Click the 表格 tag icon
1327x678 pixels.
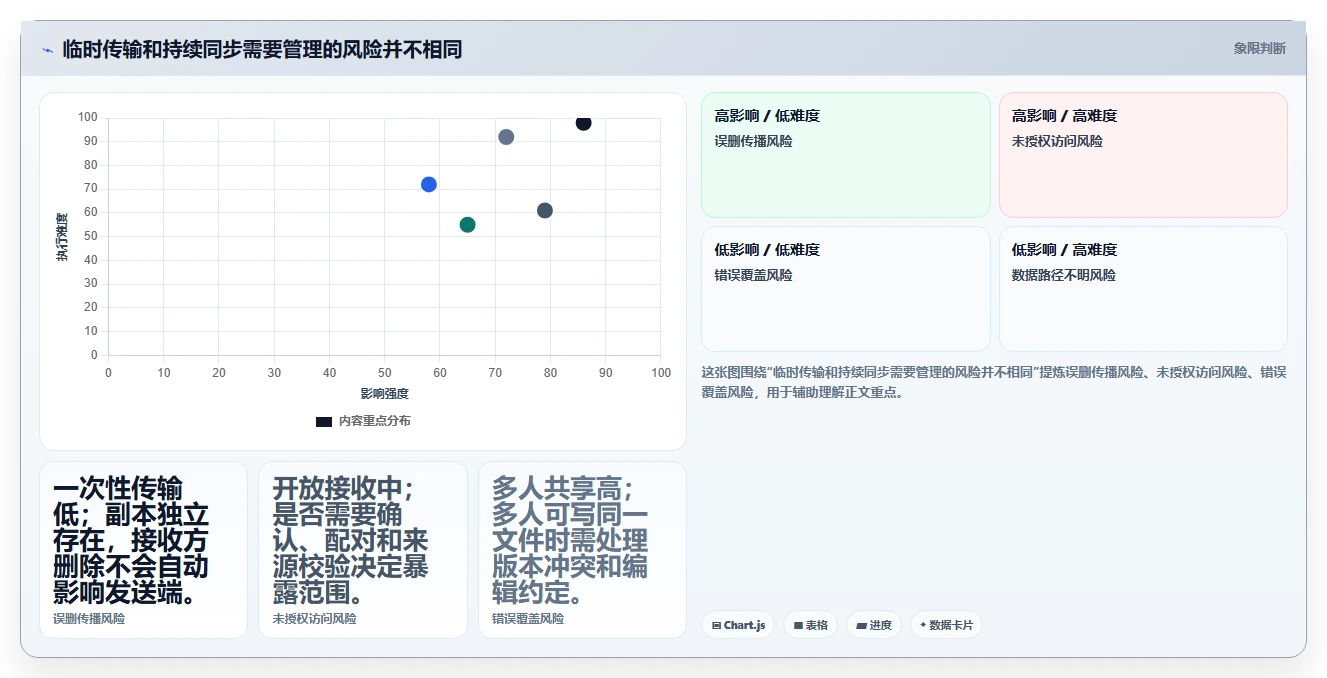coord(798,625)
